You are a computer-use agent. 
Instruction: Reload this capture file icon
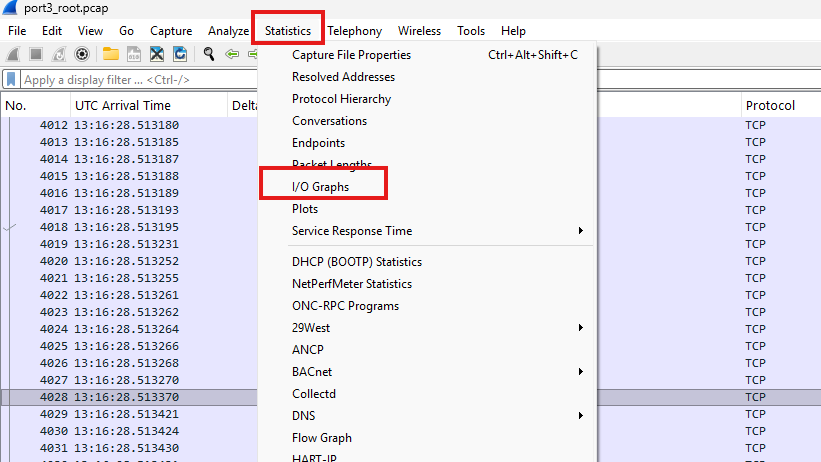(x=180, y=54)
